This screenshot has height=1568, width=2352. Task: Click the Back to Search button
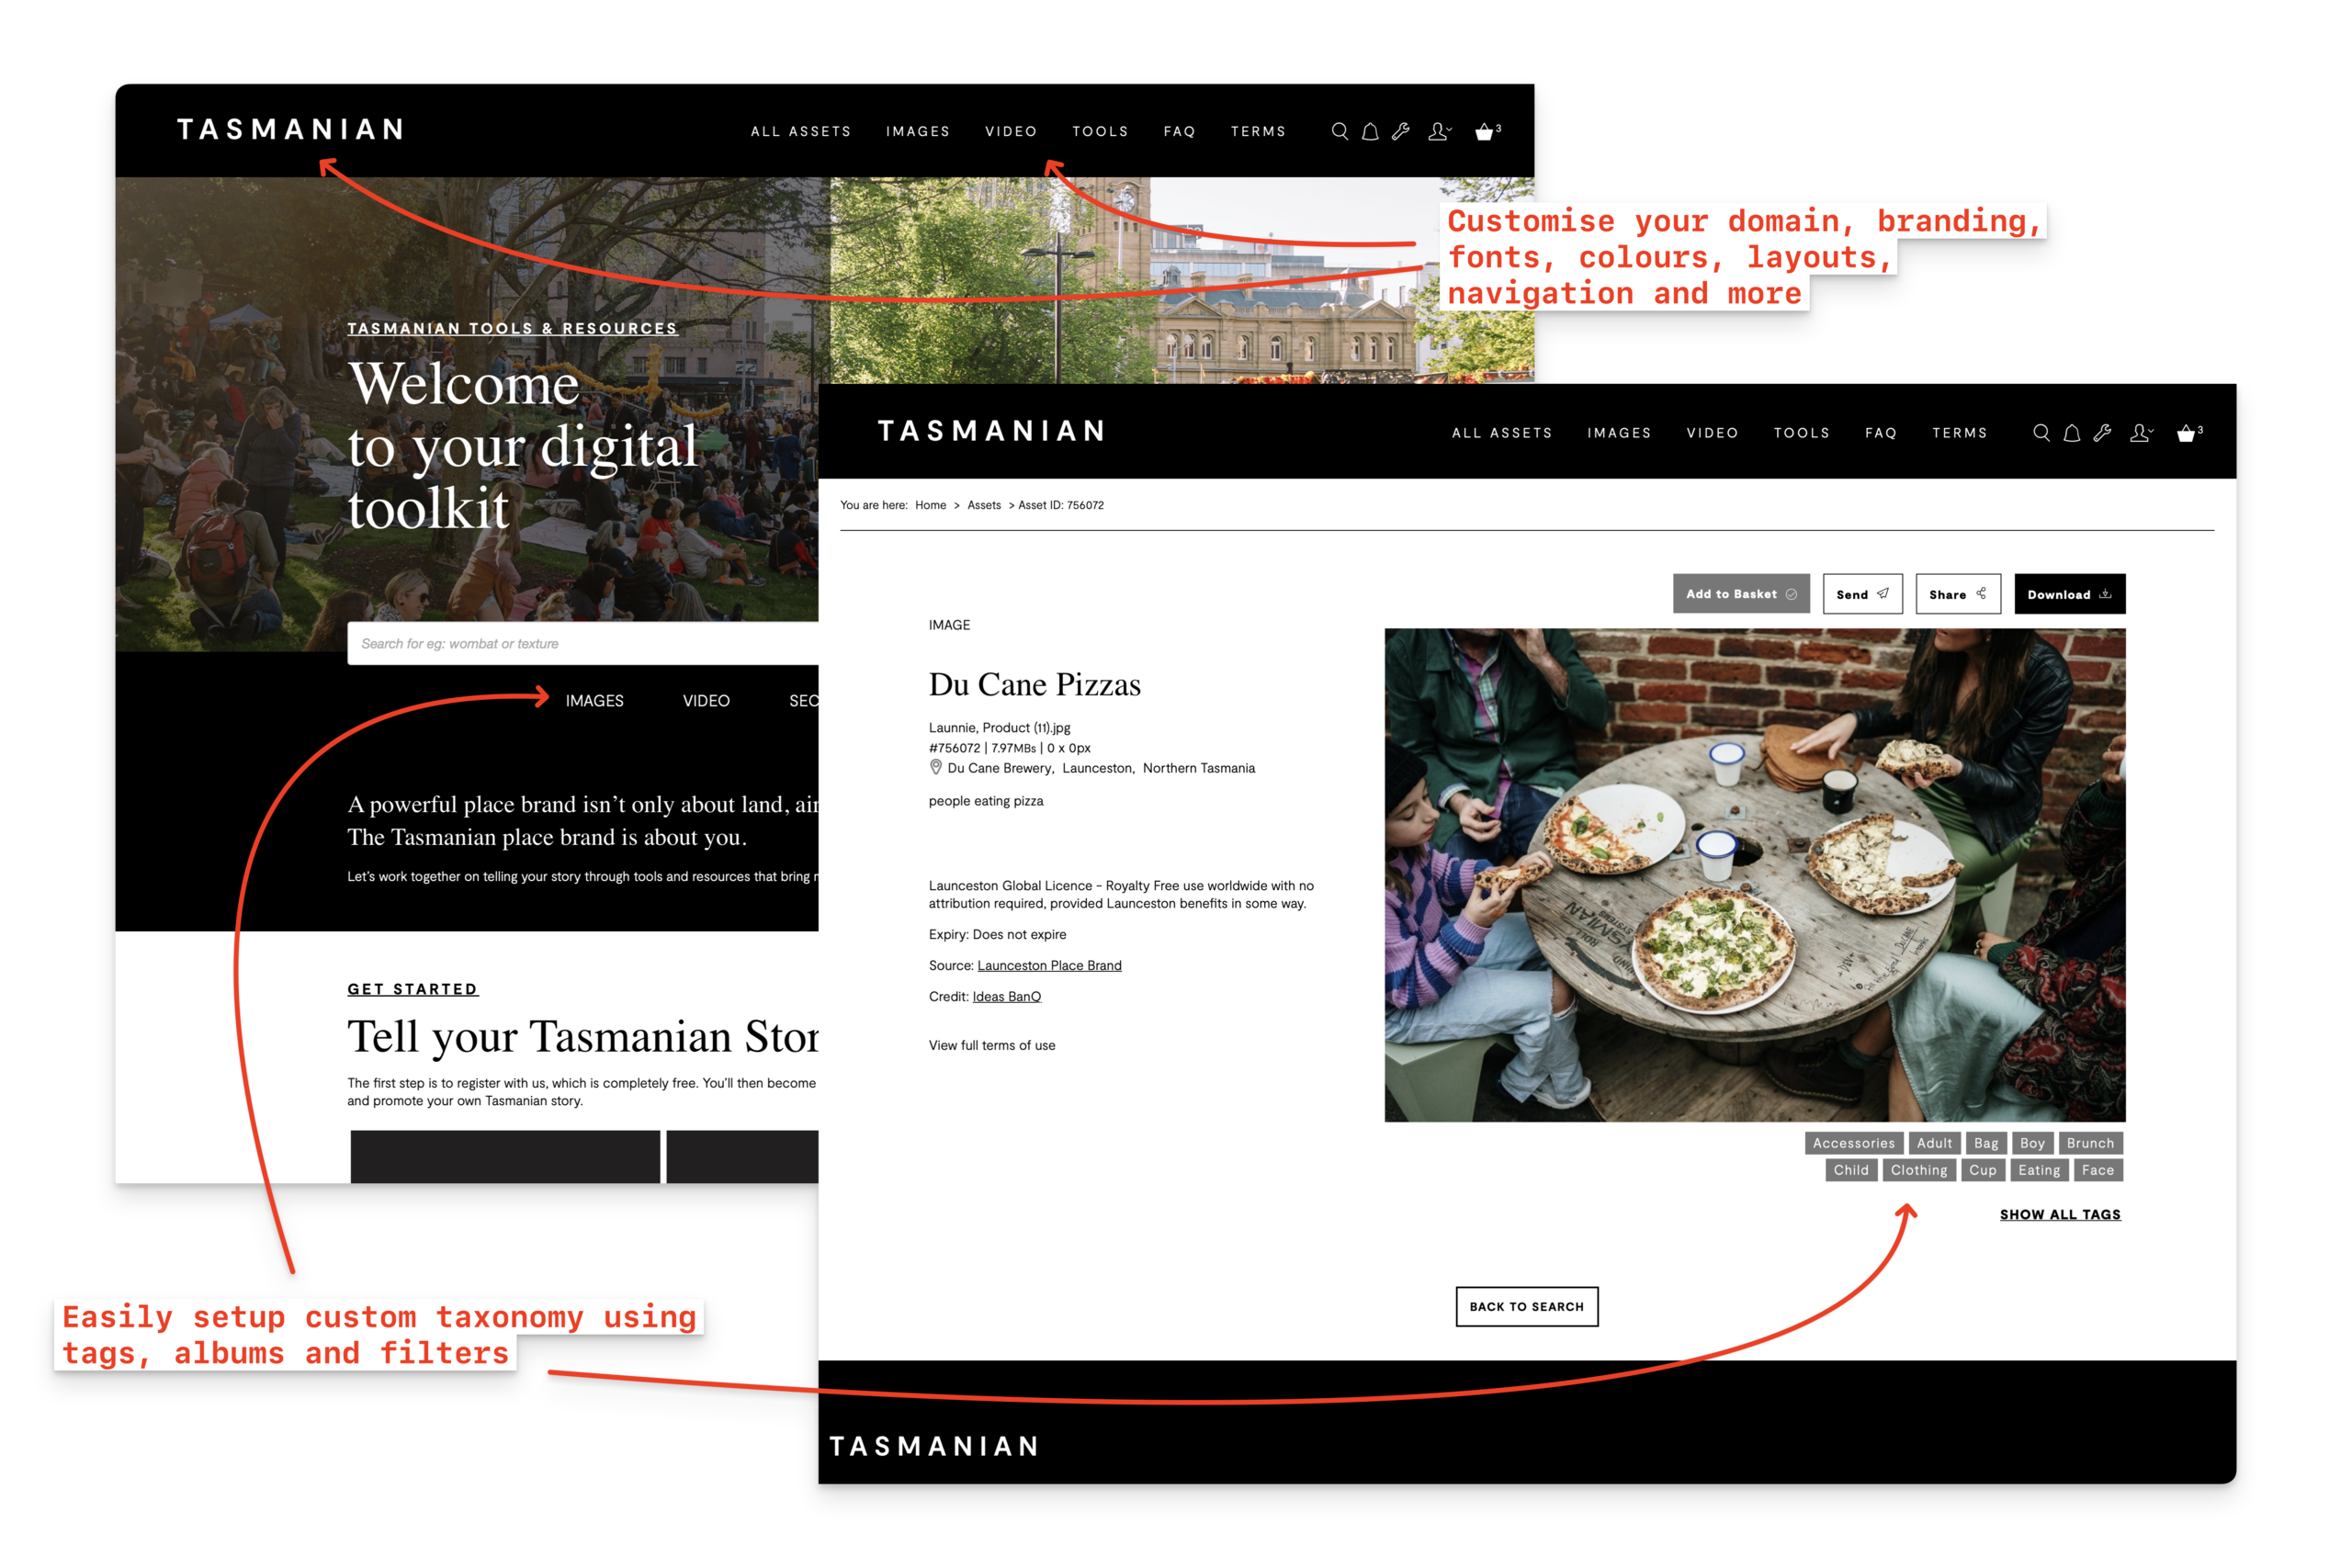(1526, 1306)
